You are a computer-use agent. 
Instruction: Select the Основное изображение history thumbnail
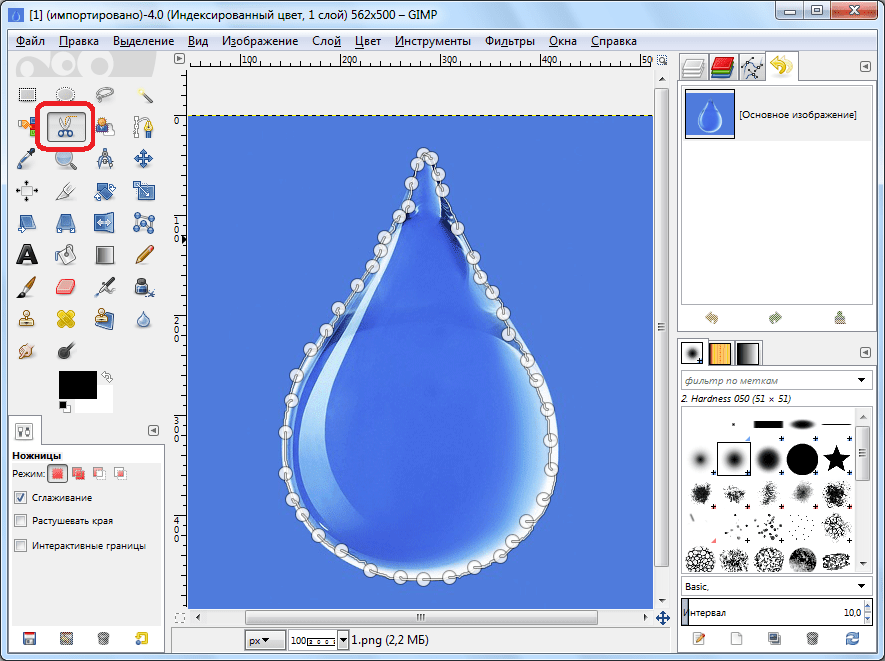(709, 115)
